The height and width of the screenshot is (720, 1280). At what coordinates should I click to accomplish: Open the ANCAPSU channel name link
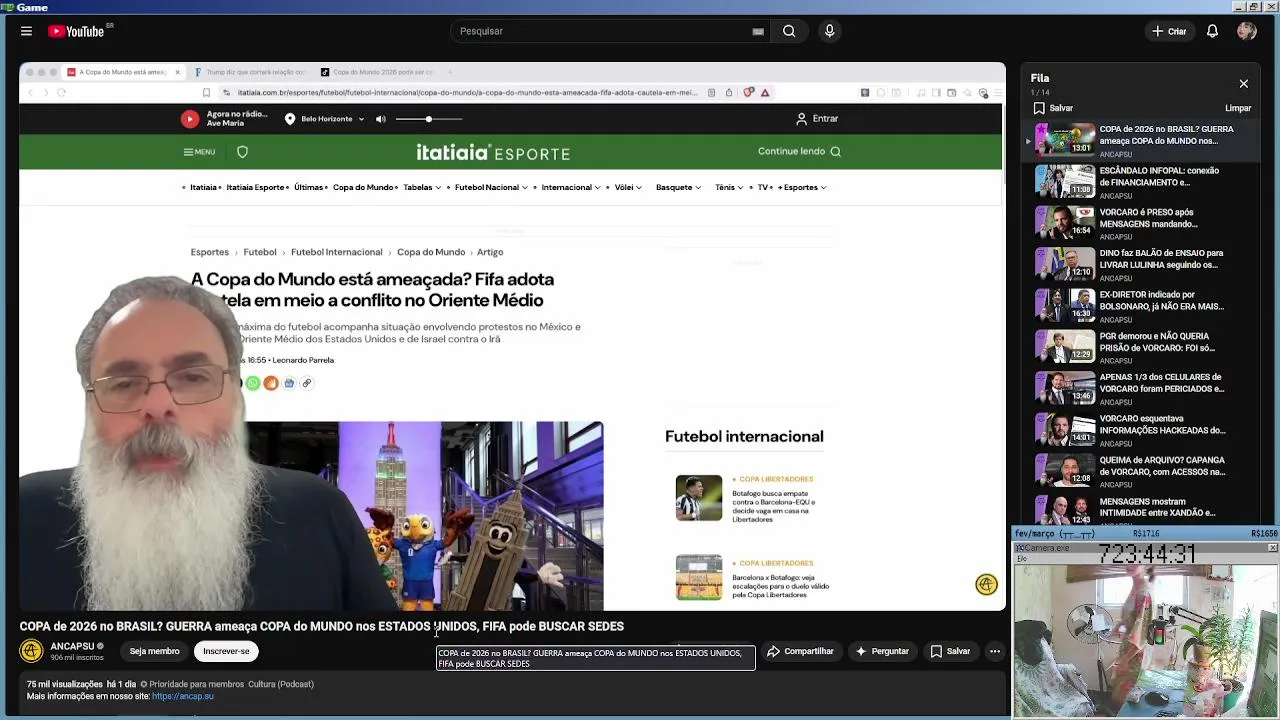73,646
